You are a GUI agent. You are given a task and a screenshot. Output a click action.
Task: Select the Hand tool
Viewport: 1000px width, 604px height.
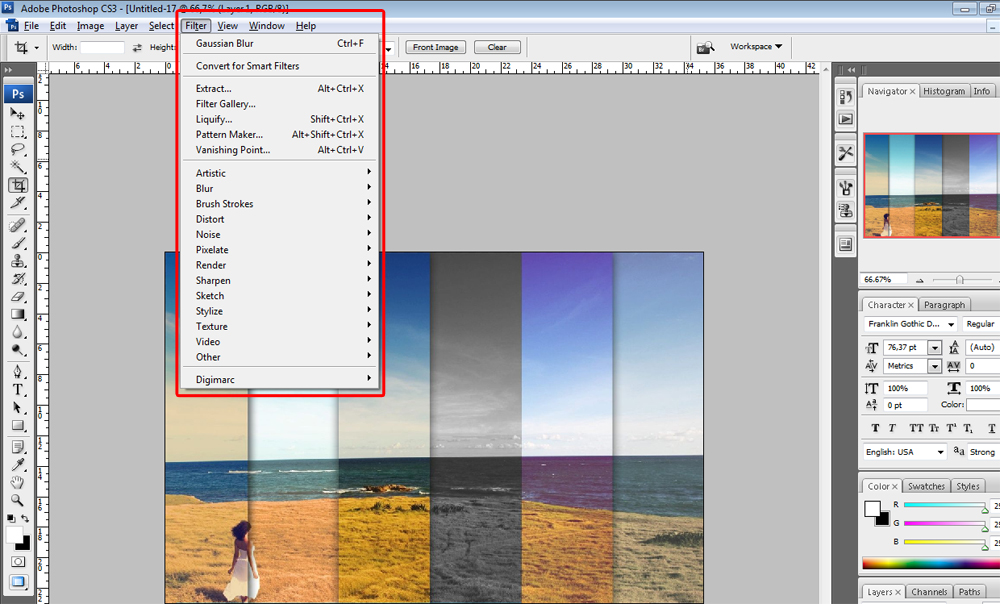pos(18,483)
